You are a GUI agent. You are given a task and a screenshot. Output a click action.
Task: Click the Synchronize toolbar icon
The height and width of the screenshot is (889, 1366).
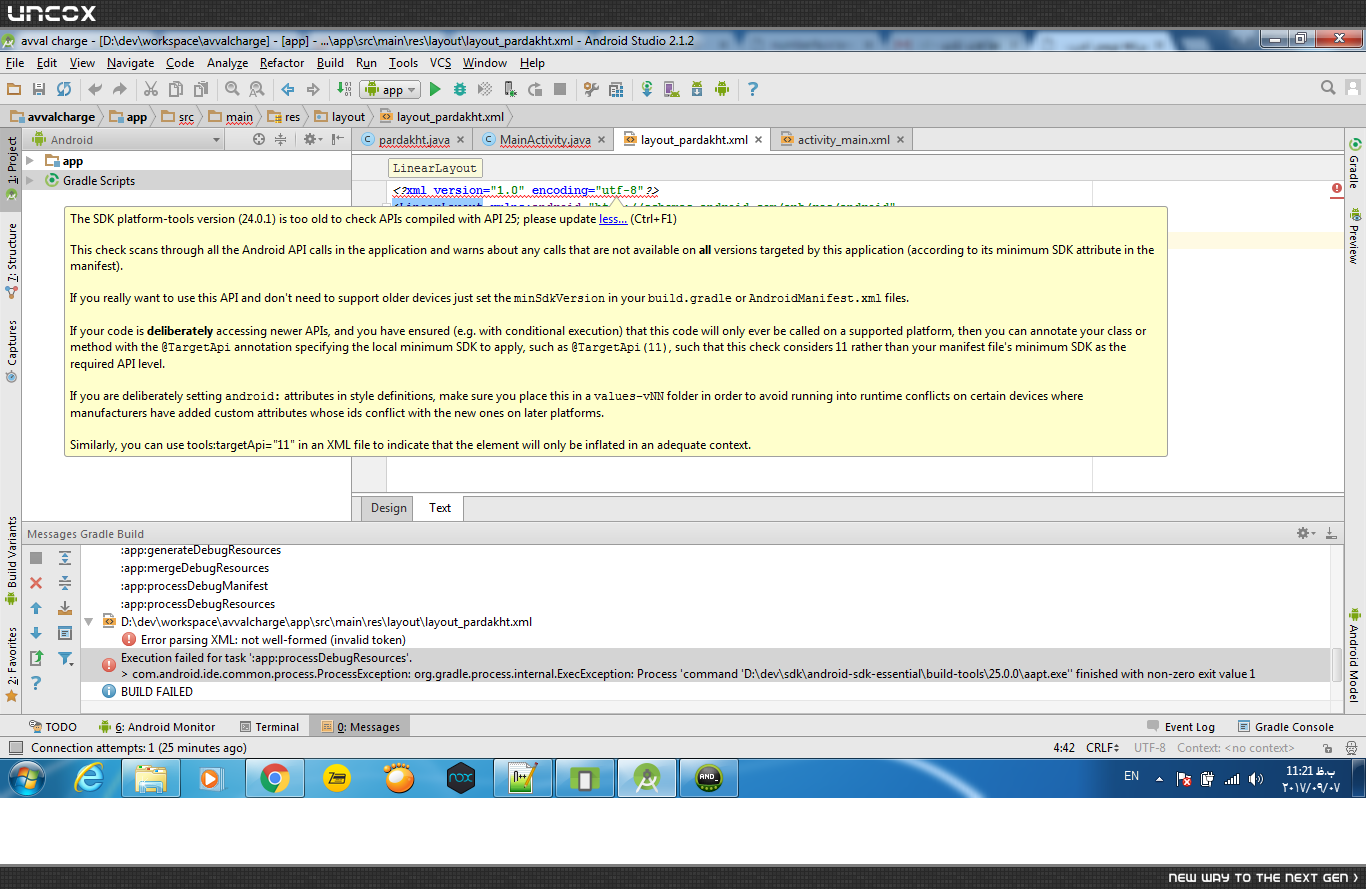pos(64,89)
